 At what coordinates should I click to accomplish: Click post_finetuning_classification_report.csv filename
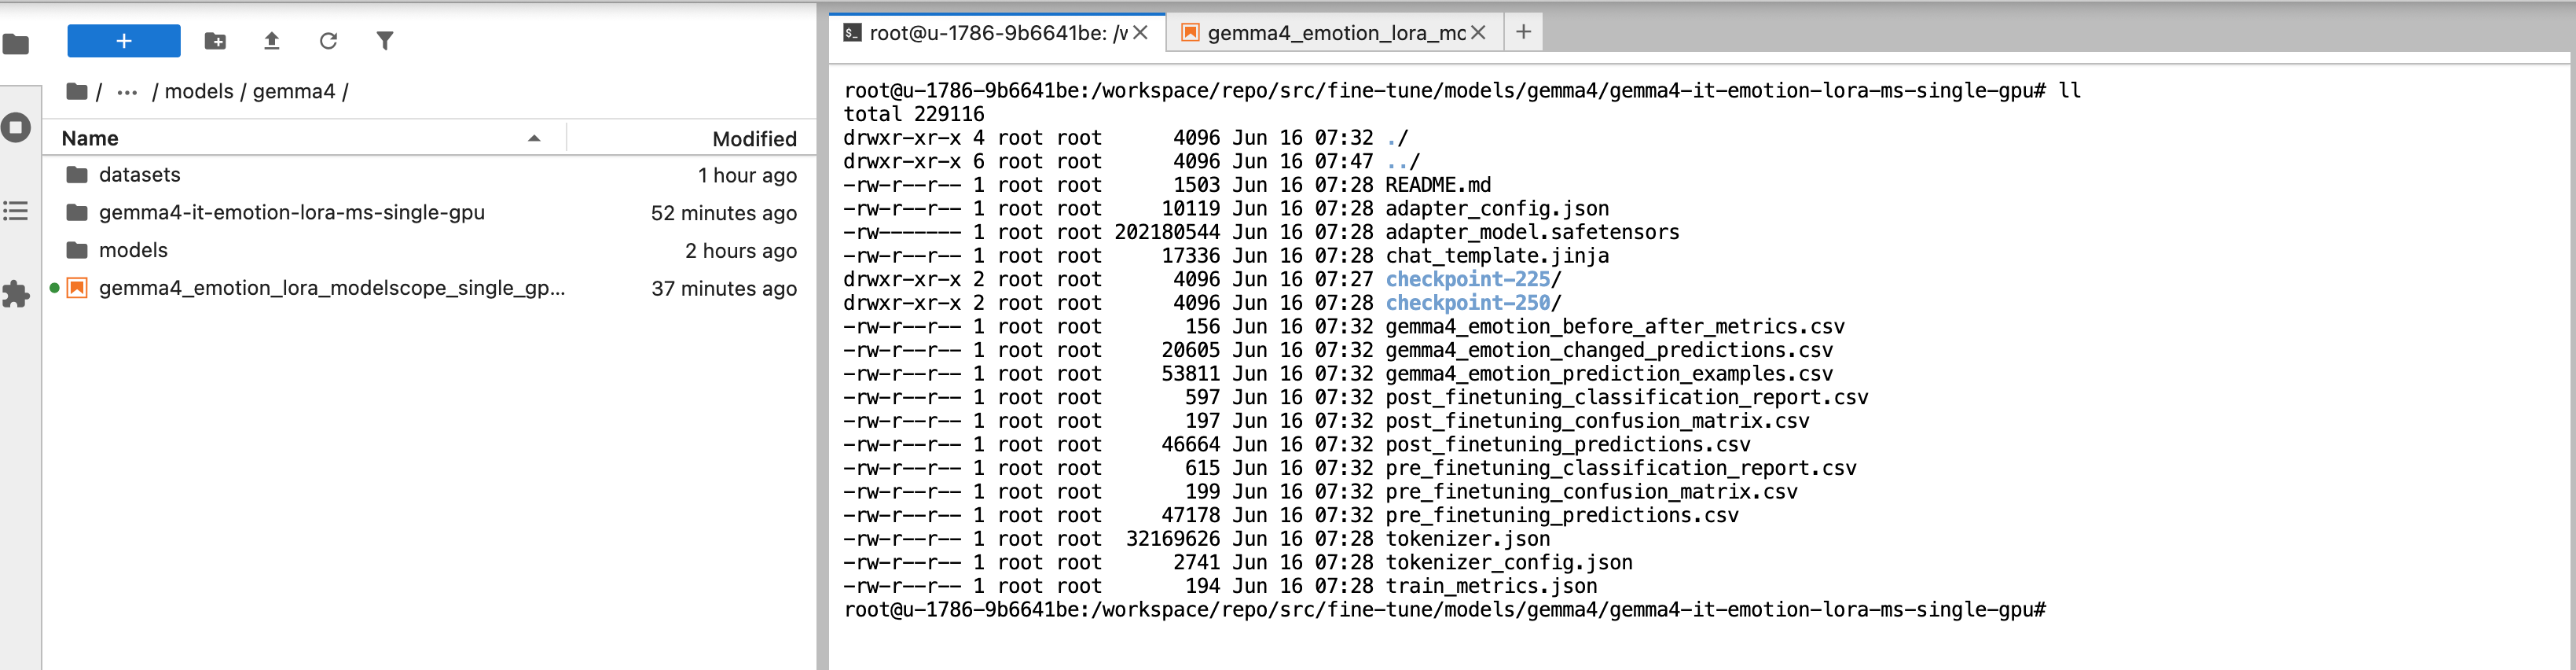1627,398
